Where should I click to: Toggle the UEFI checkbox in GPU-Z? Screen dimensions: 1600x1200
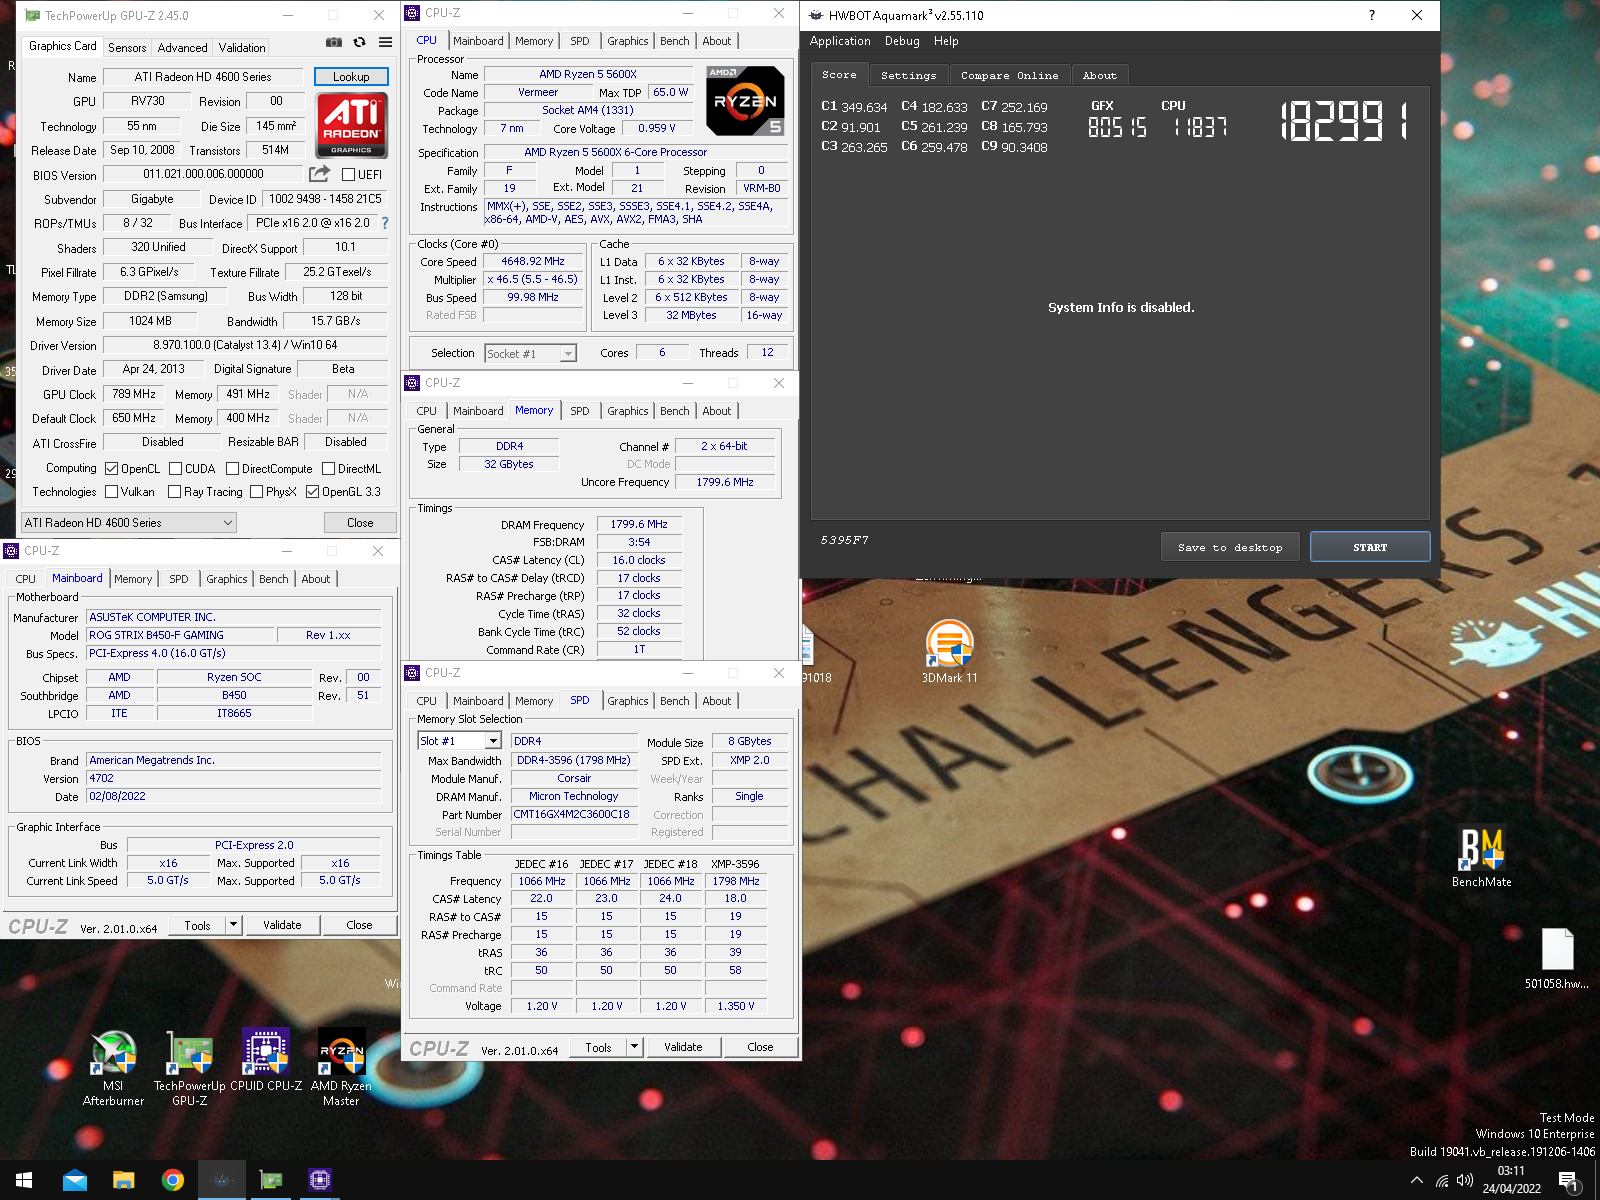[349, 174]
